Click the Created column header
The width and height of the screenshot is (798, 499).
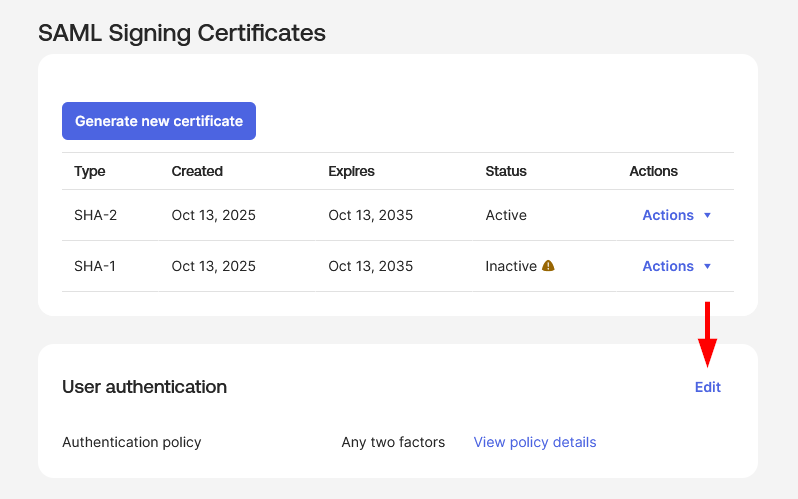pos(197,171)
